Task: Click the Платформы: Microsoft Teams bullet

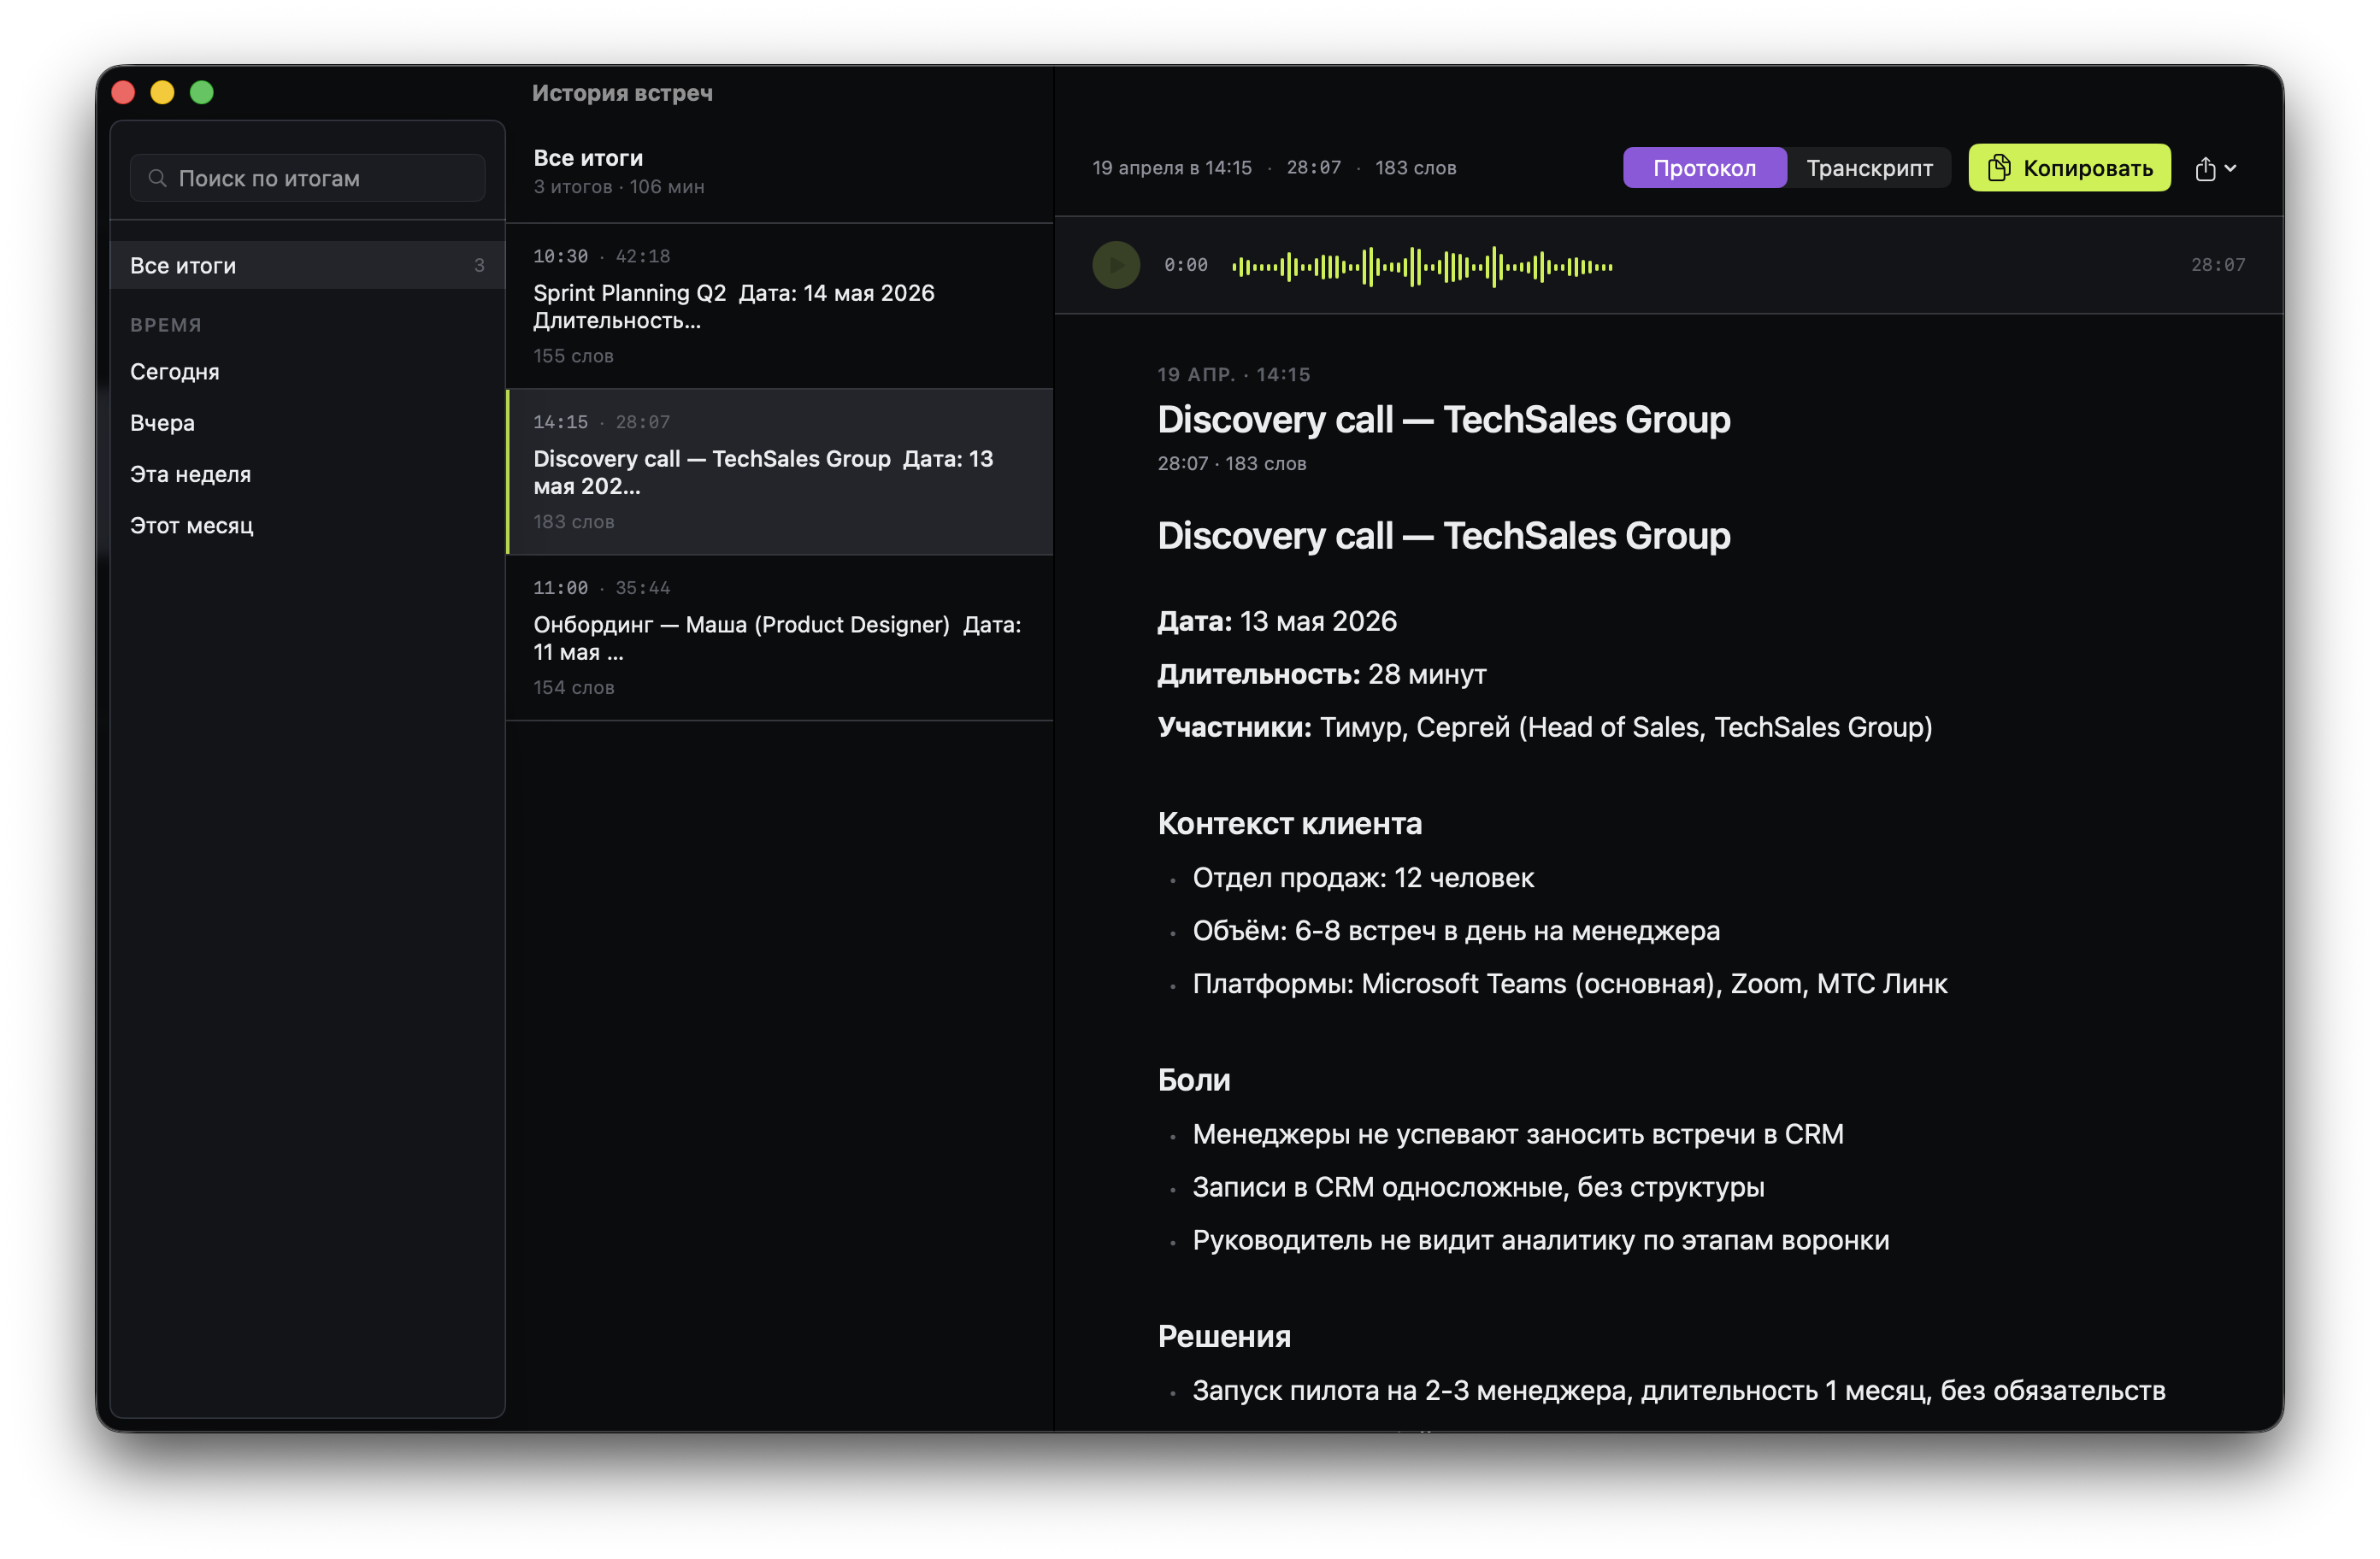Action: [x=1569, y=984]
